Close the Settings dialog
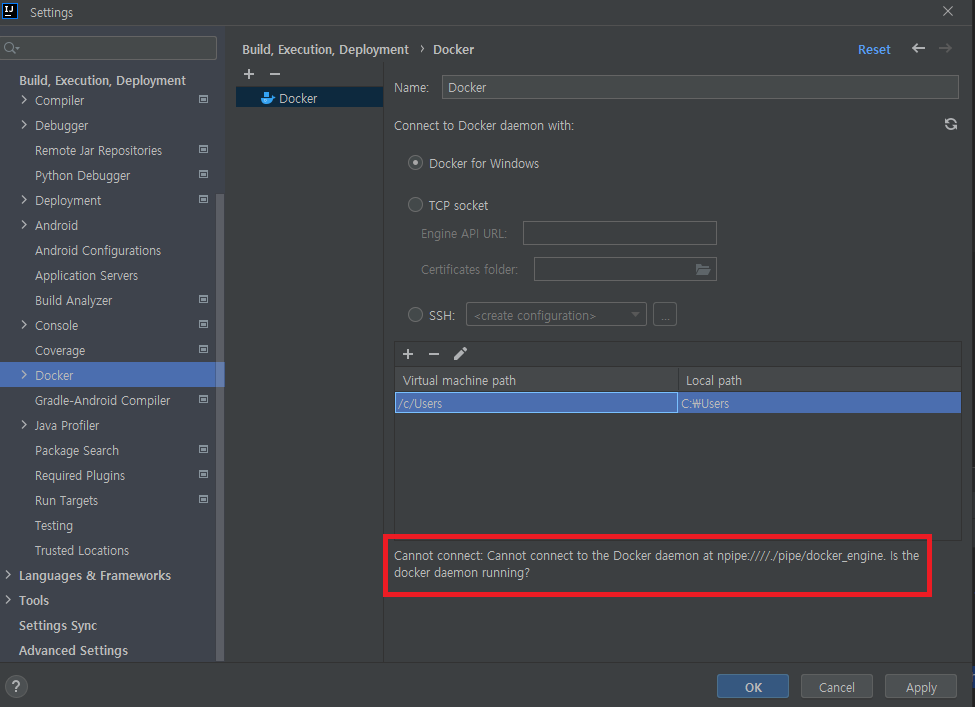Image resolution: width=975 pixels, height=707 pixels. pos(948,11)
